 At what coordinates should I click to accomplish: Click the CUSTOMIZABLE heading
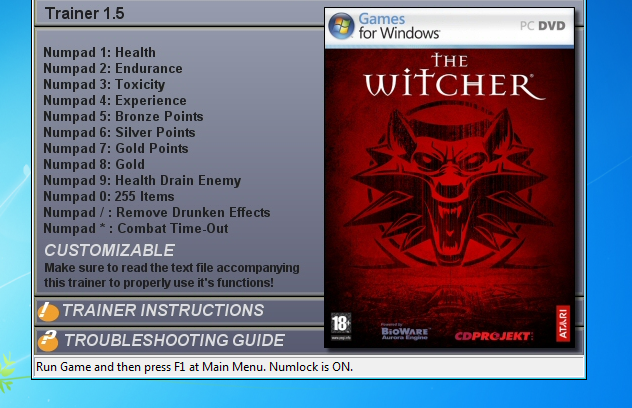point(109,250)
